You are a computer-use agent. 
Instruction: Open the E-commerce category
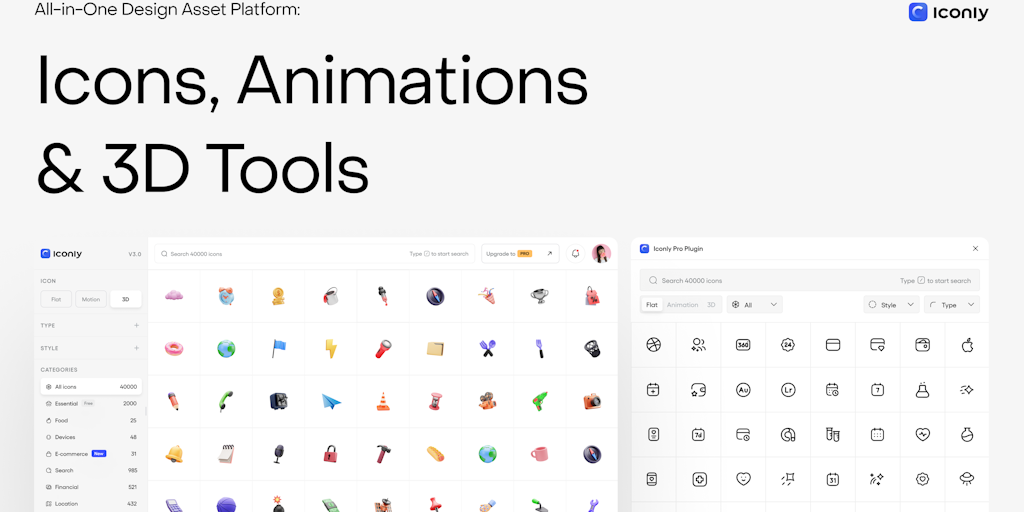coord(91,453)
